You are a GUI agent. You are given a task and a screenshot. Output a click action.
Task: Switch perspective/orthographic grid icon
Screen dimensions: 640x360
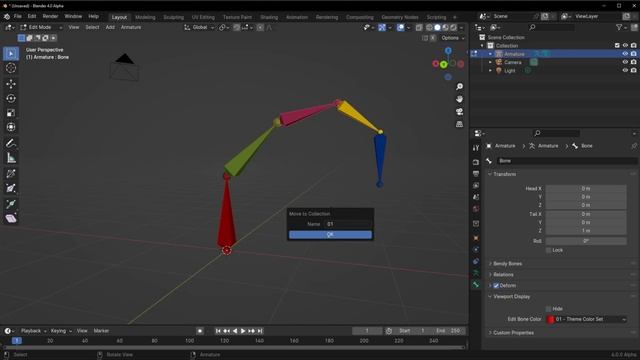[x=460, y=124]
